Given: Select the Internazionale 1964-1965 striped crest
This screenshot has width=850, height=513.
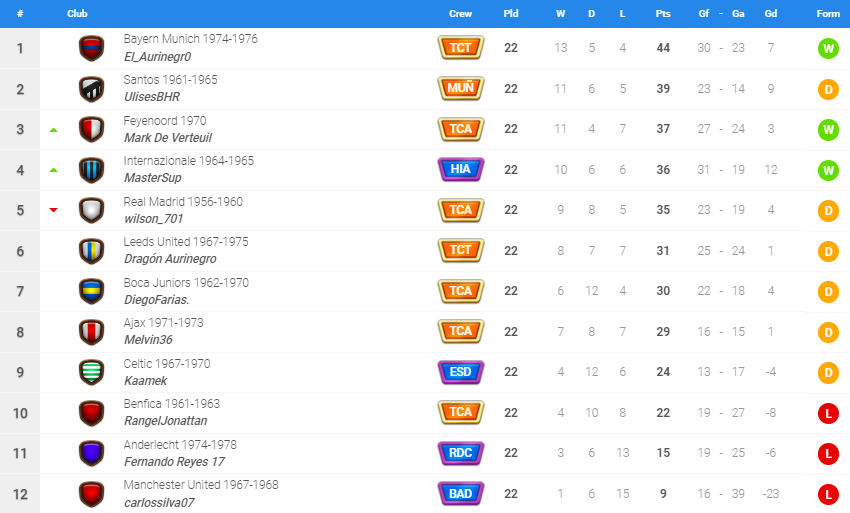Looking at the screenshot, I should 92,170.
